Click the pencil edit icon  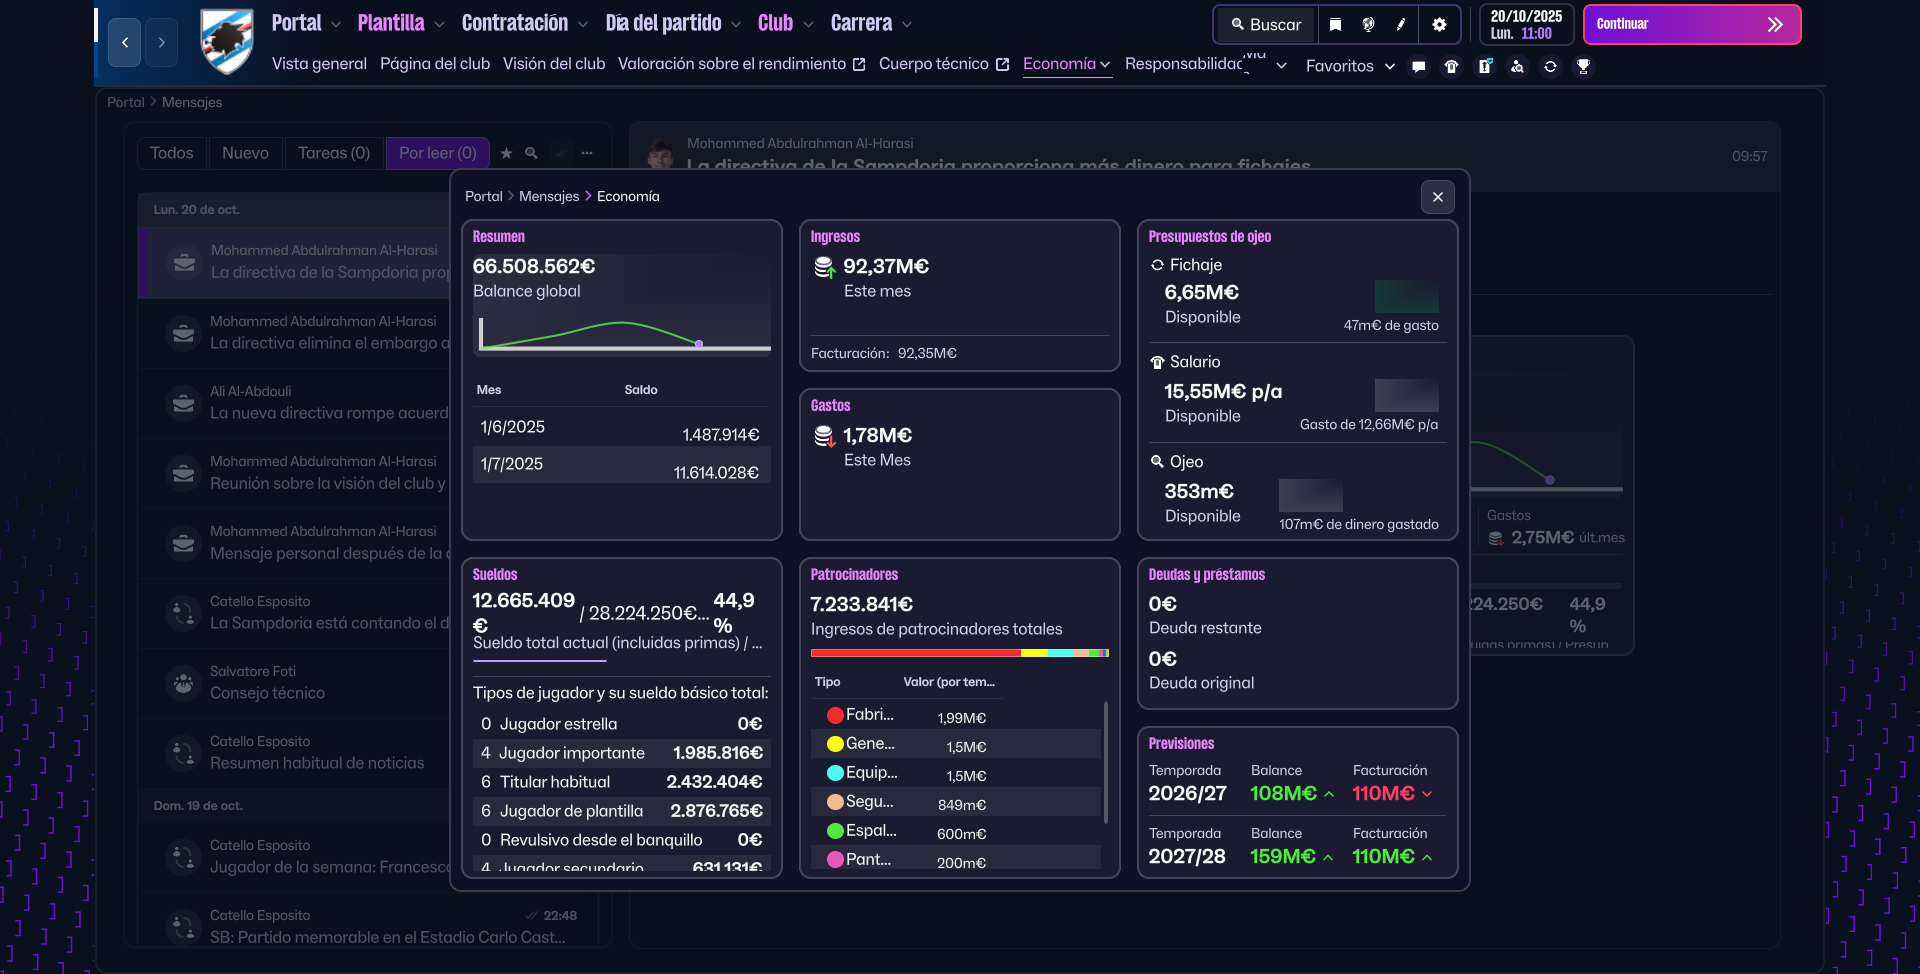point(1401,25)
